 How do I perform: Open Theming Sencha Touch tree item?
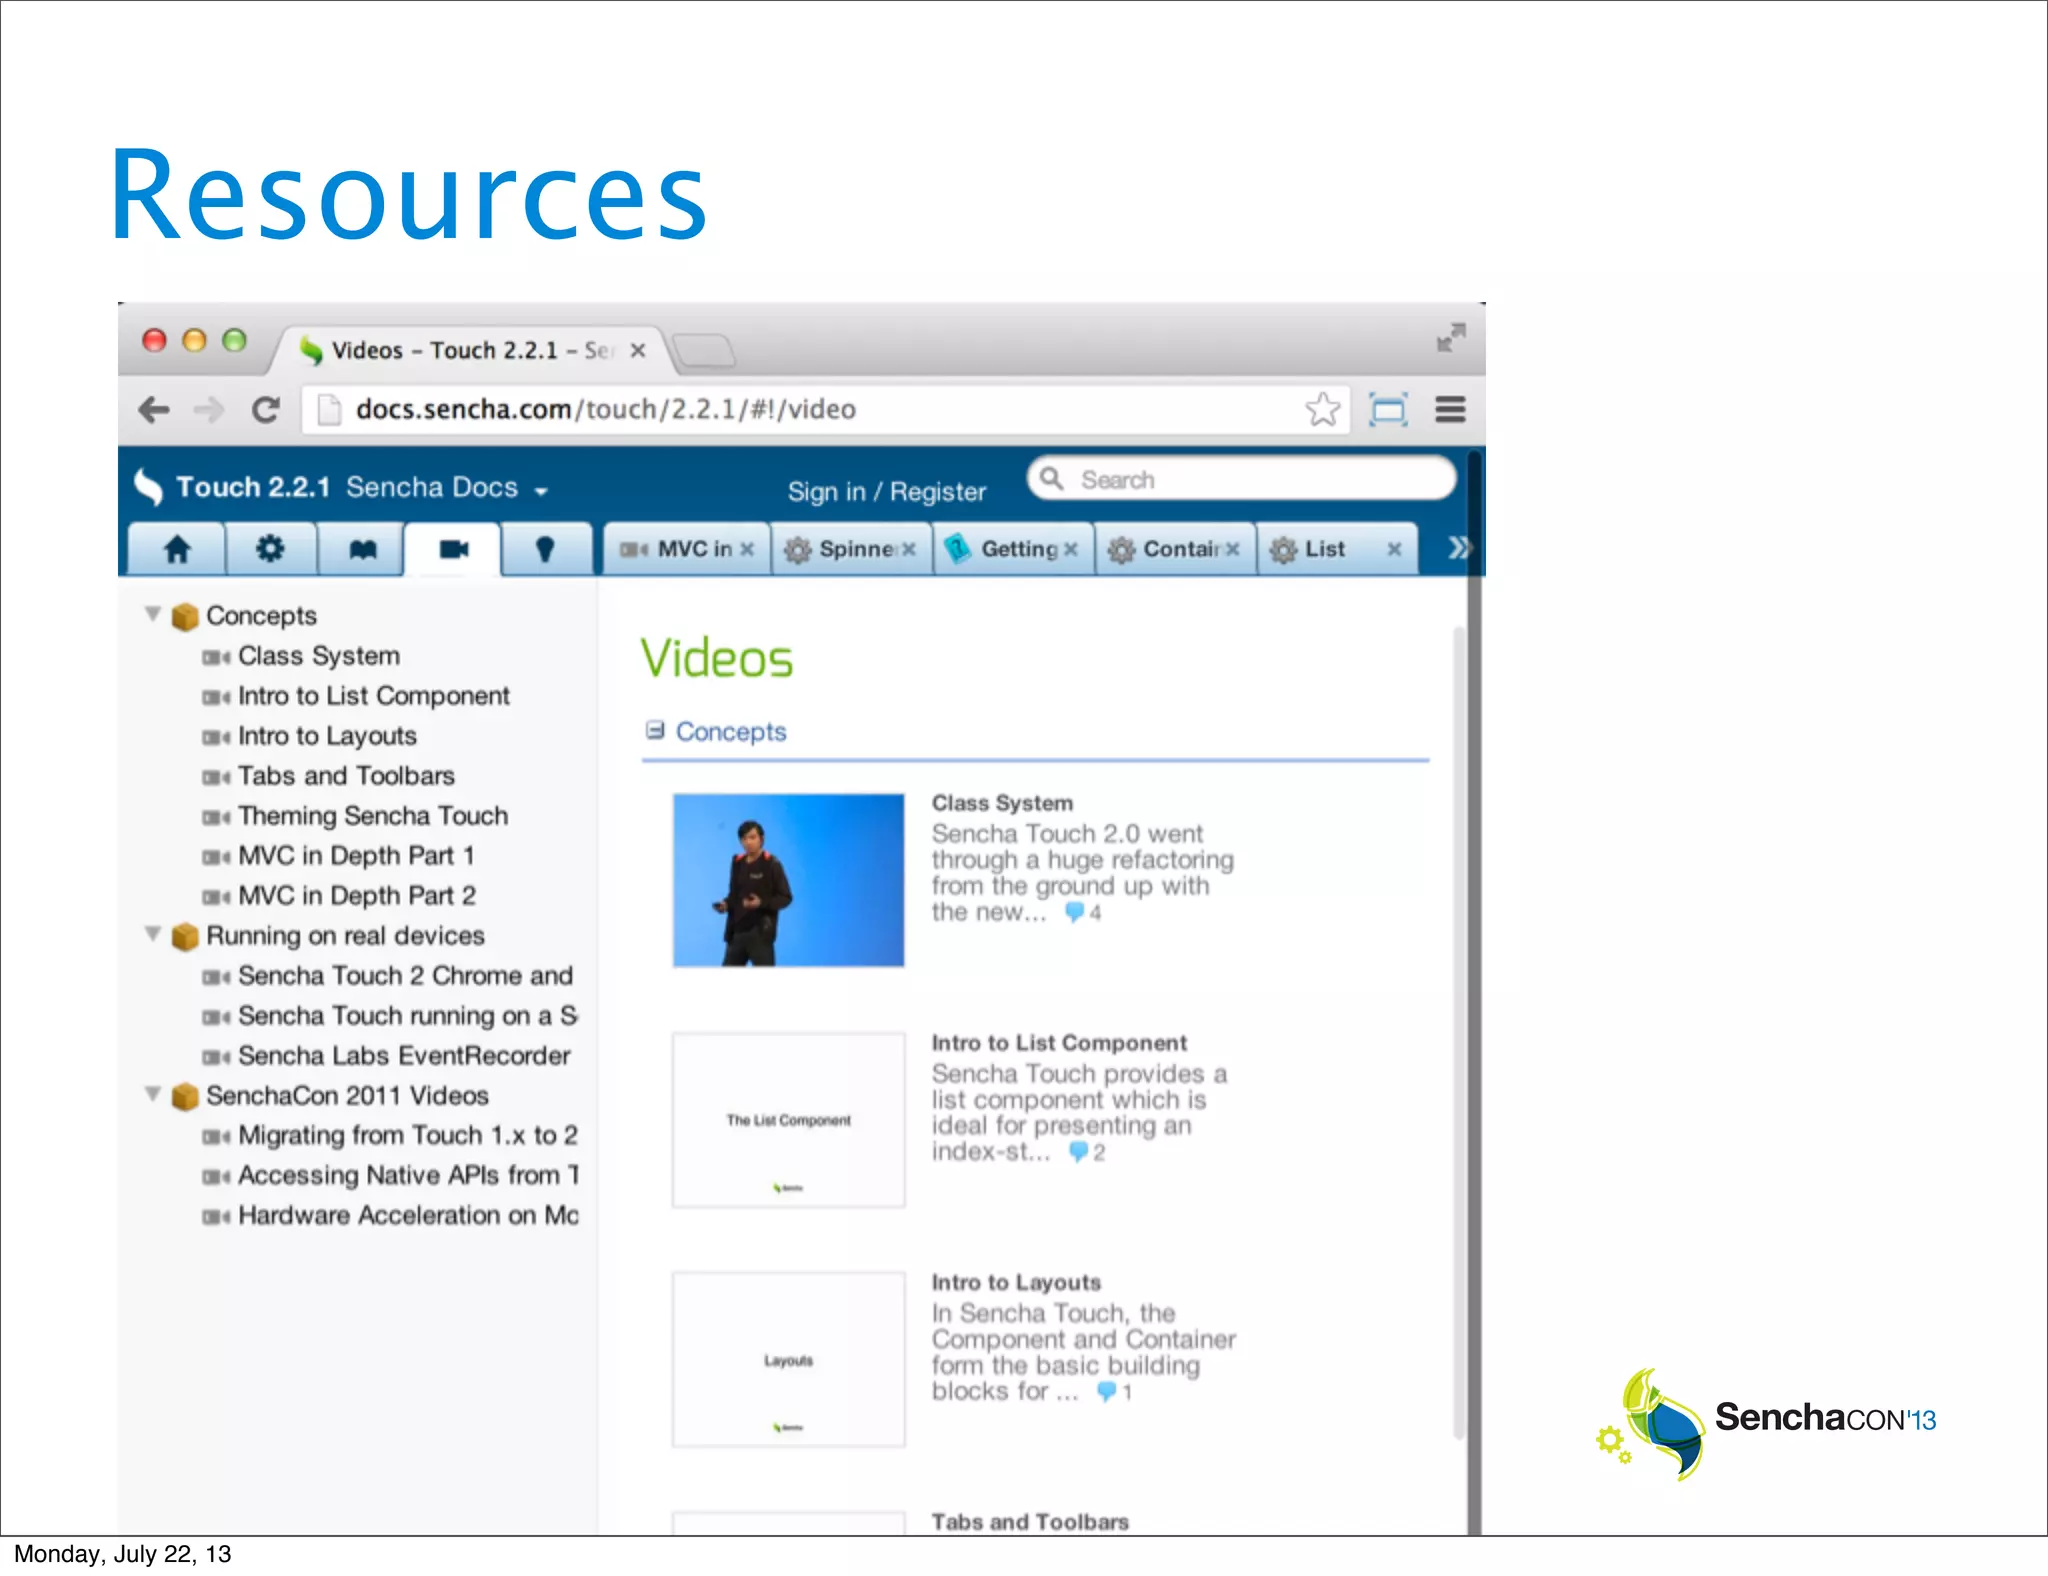[373, 816]
